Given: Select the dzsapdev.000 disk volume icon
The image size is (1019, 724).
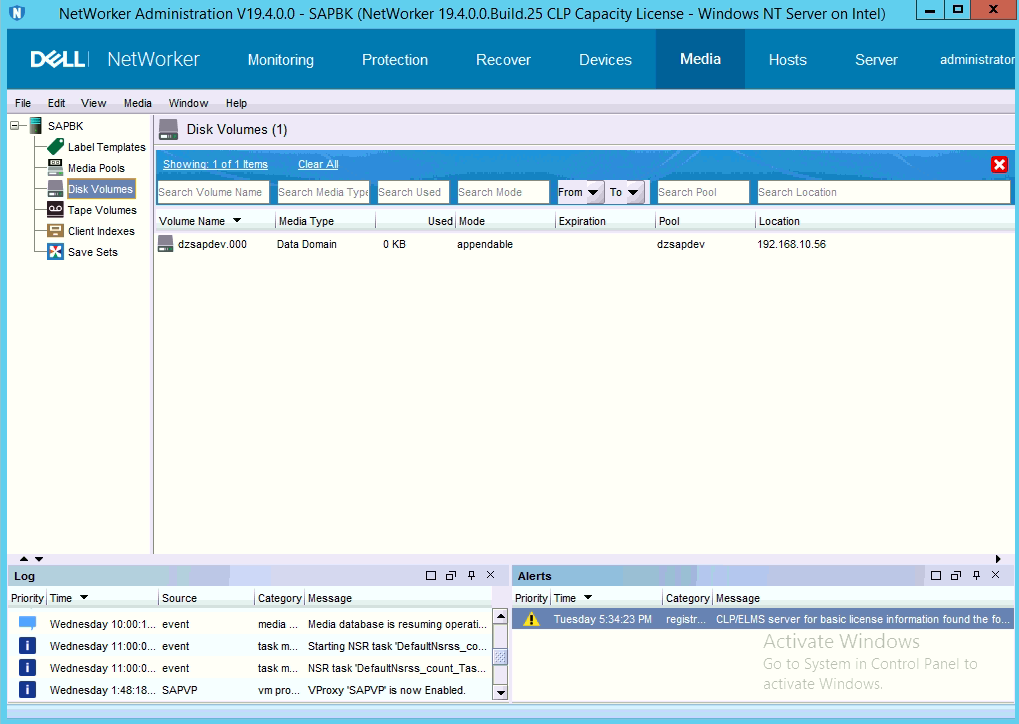Looking at the screenshot, I should tap(166, 244).
